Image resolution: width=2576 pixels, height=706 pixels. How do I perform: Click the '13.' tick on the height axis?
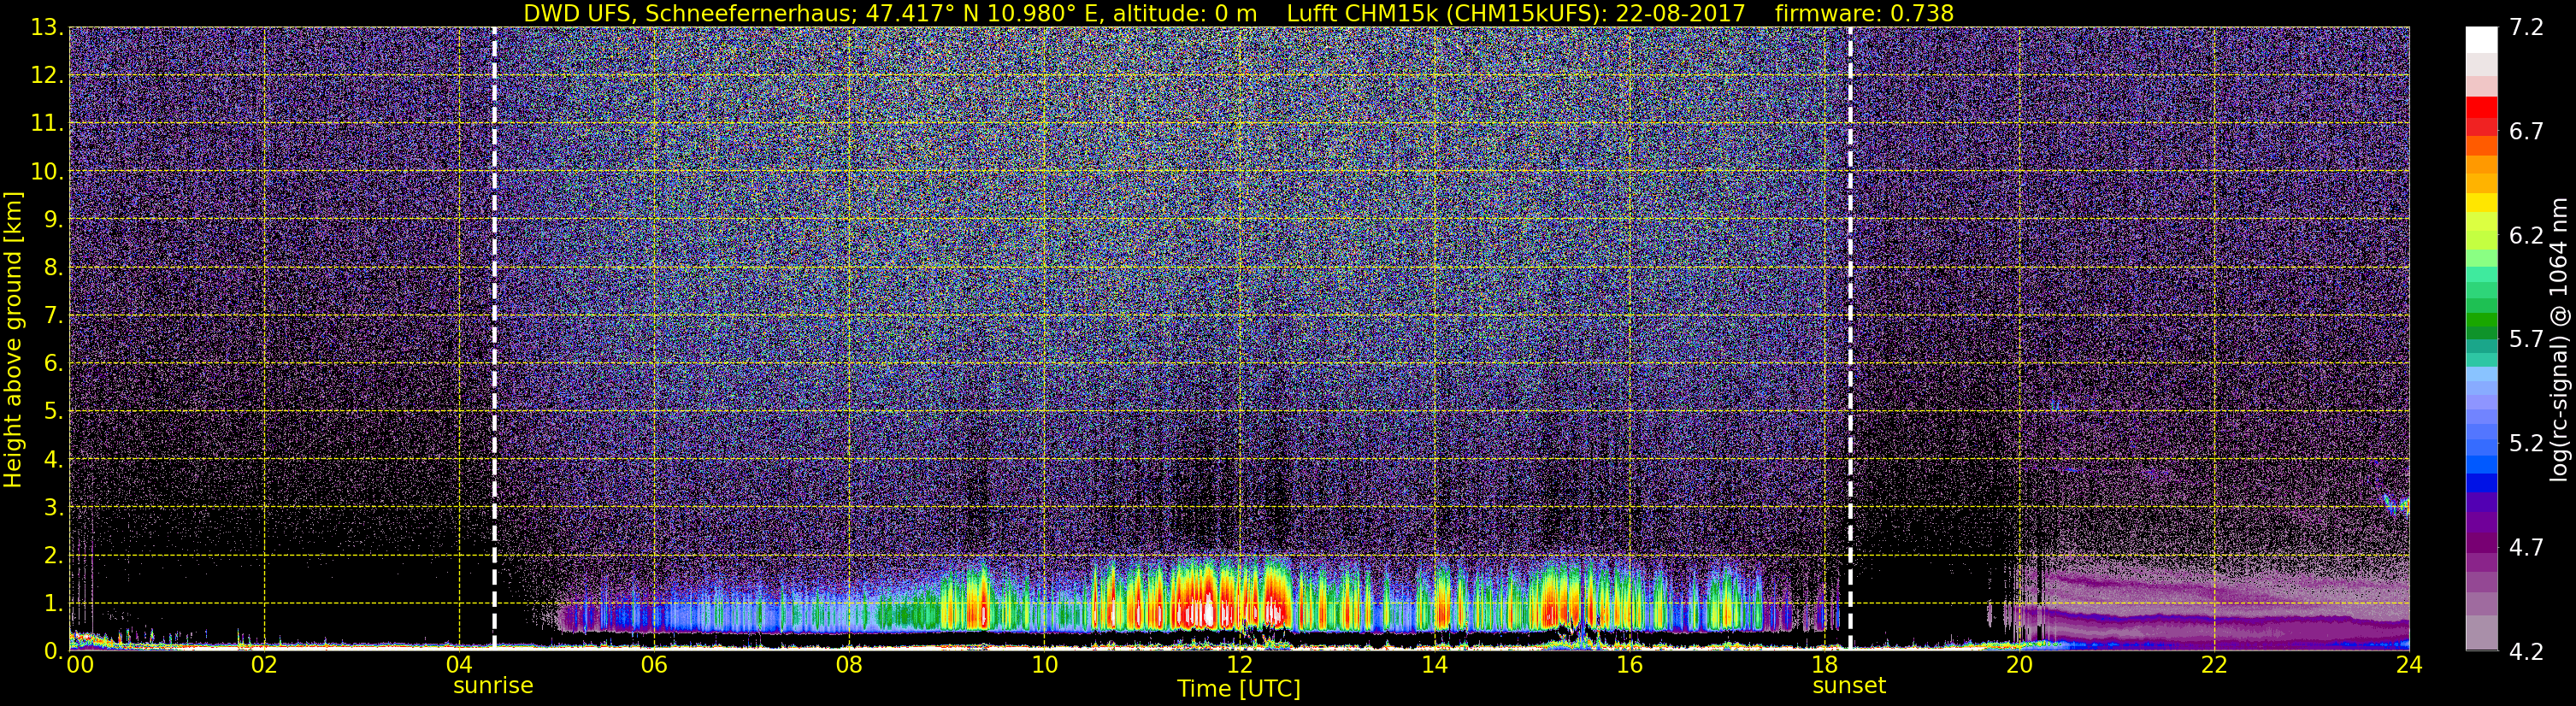[47, 27]
